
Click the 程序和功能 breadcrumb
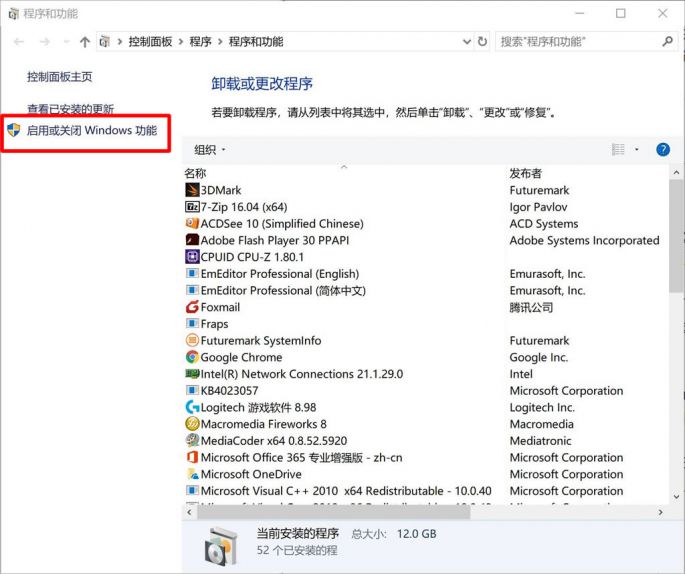pyautogui.click(x=256, y=42)
